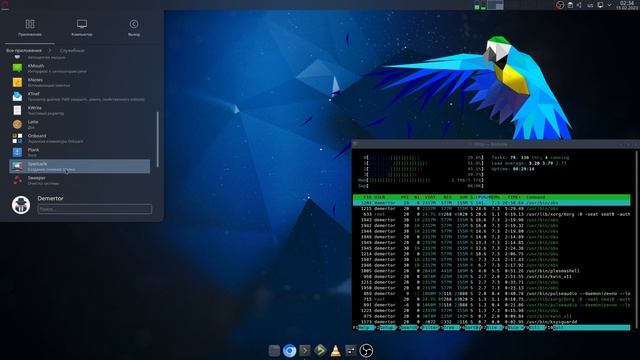The image size is (640, 360).
Task: Start Latte dock from the menu
Action: [80, 124]
